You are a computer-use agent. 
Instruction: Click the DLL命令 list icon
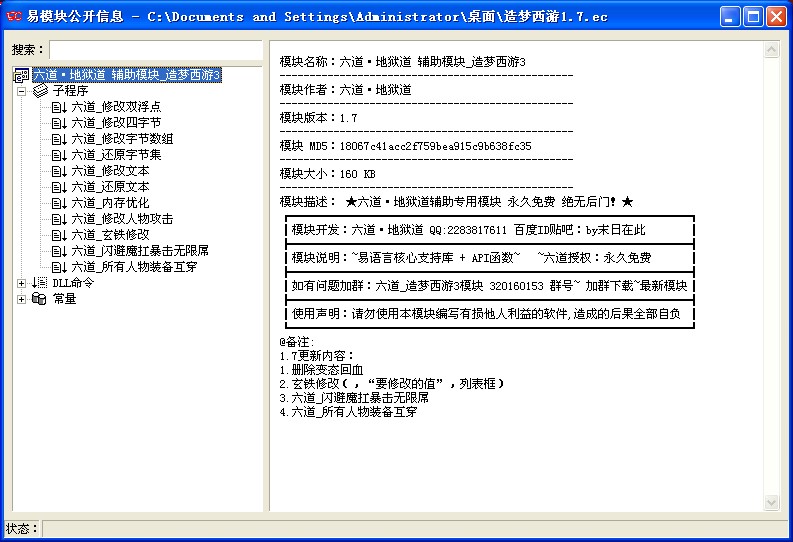[x=39, y=283]
